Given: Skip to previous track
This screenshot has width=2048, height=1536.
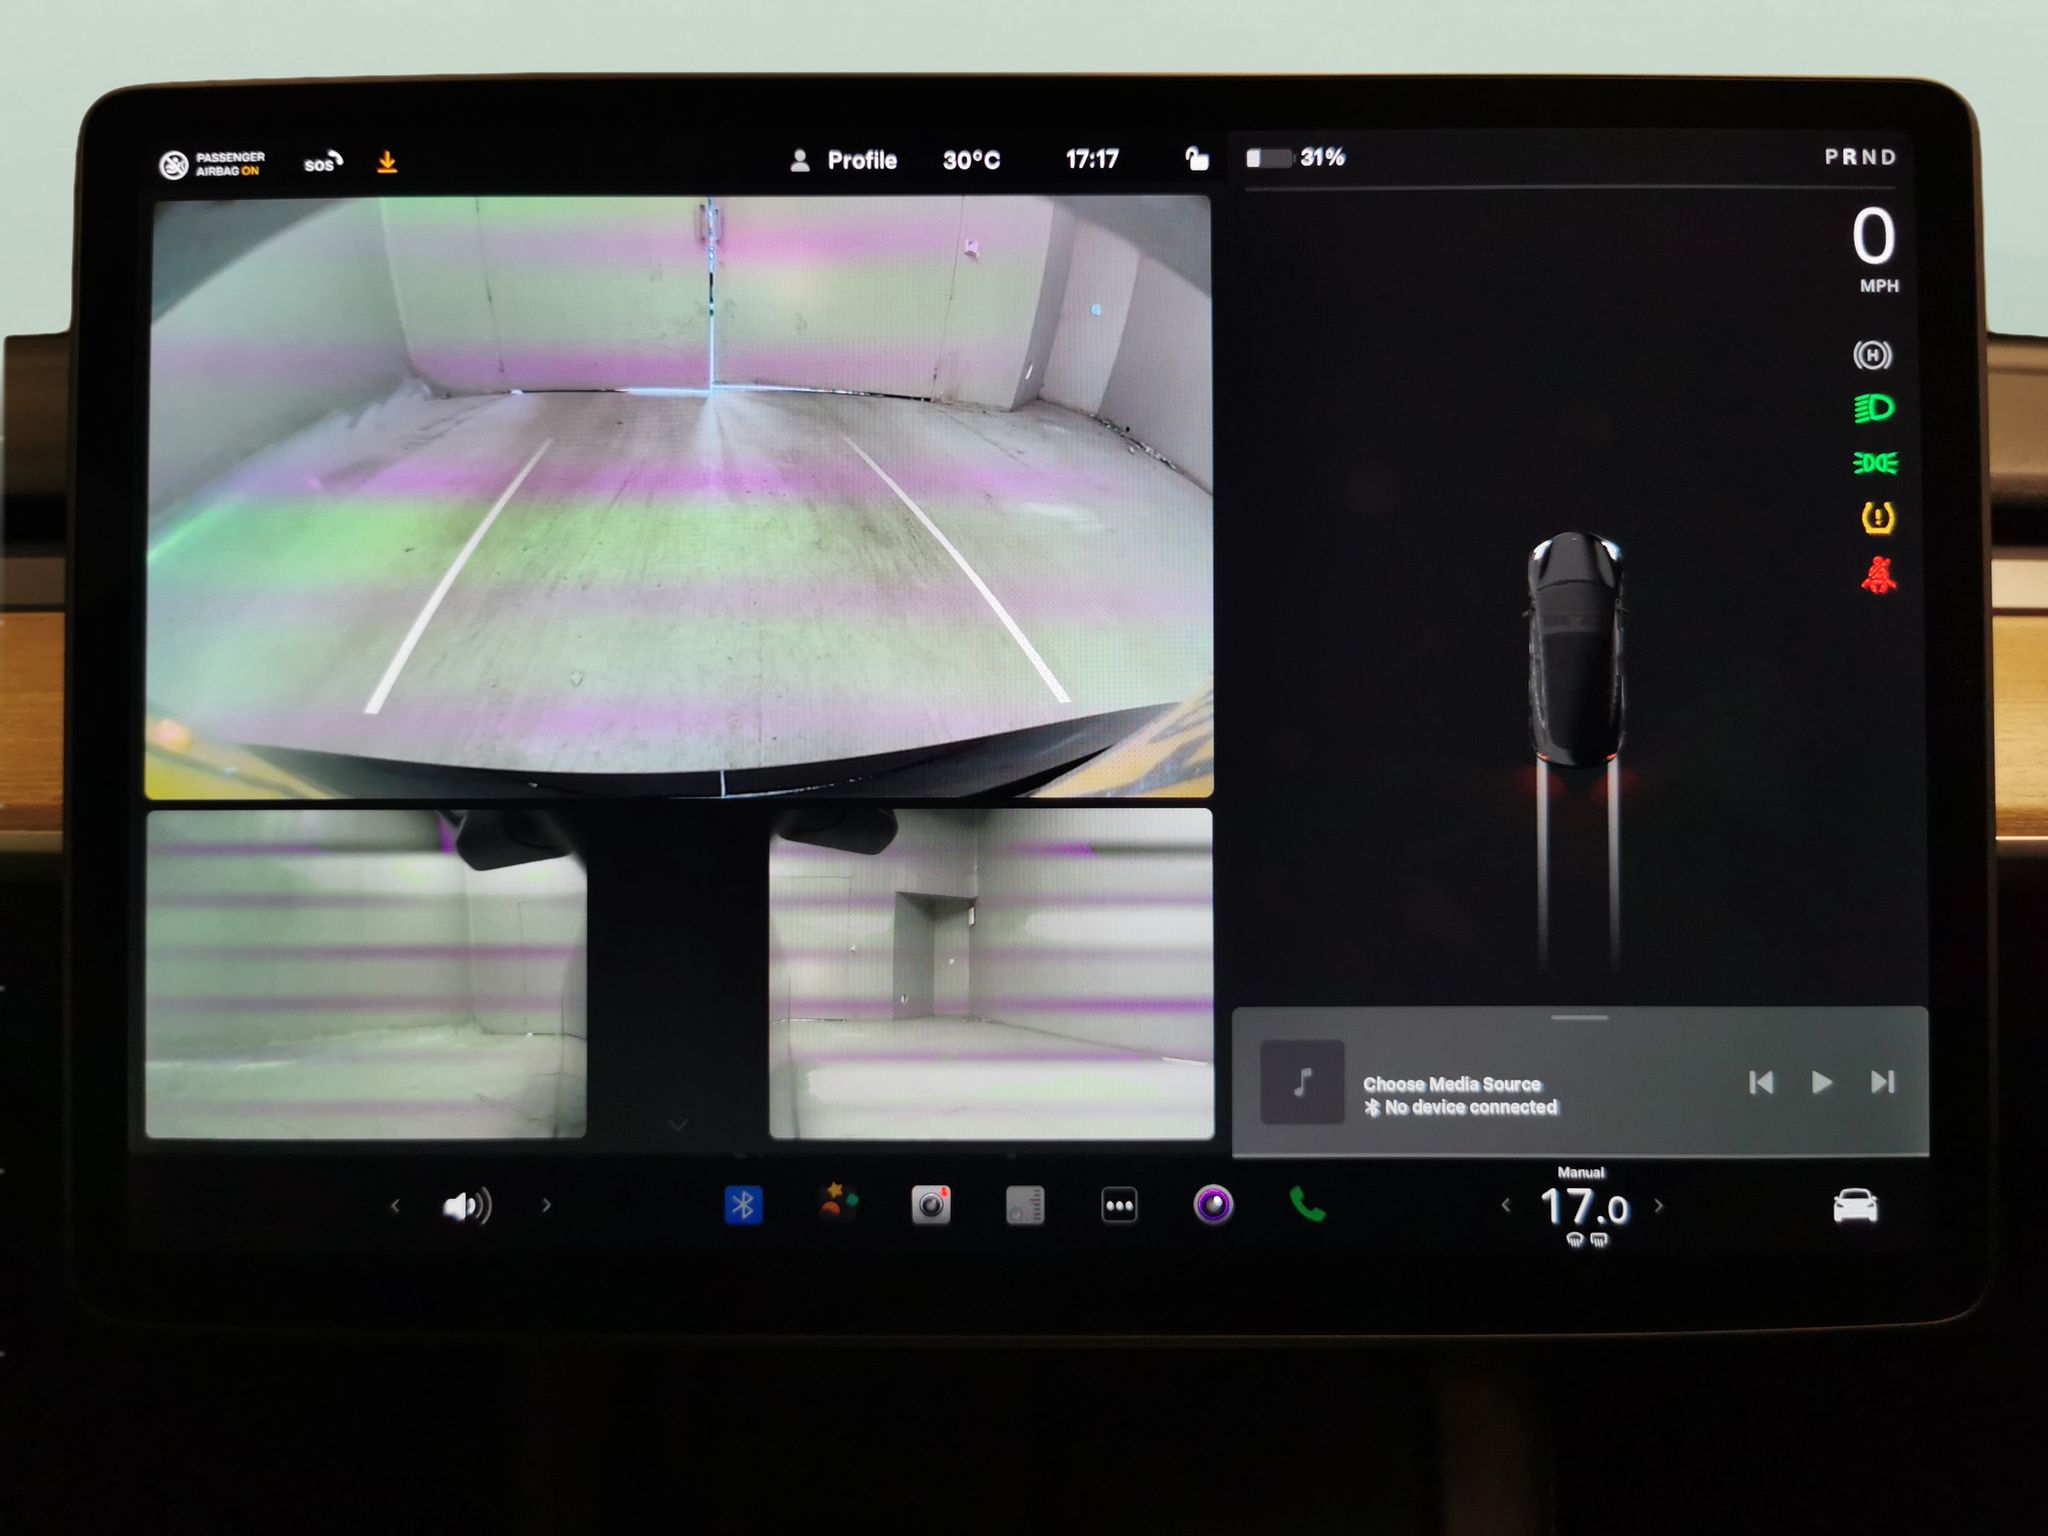Looking at the screenshot, I should tap(1761, 1082).
